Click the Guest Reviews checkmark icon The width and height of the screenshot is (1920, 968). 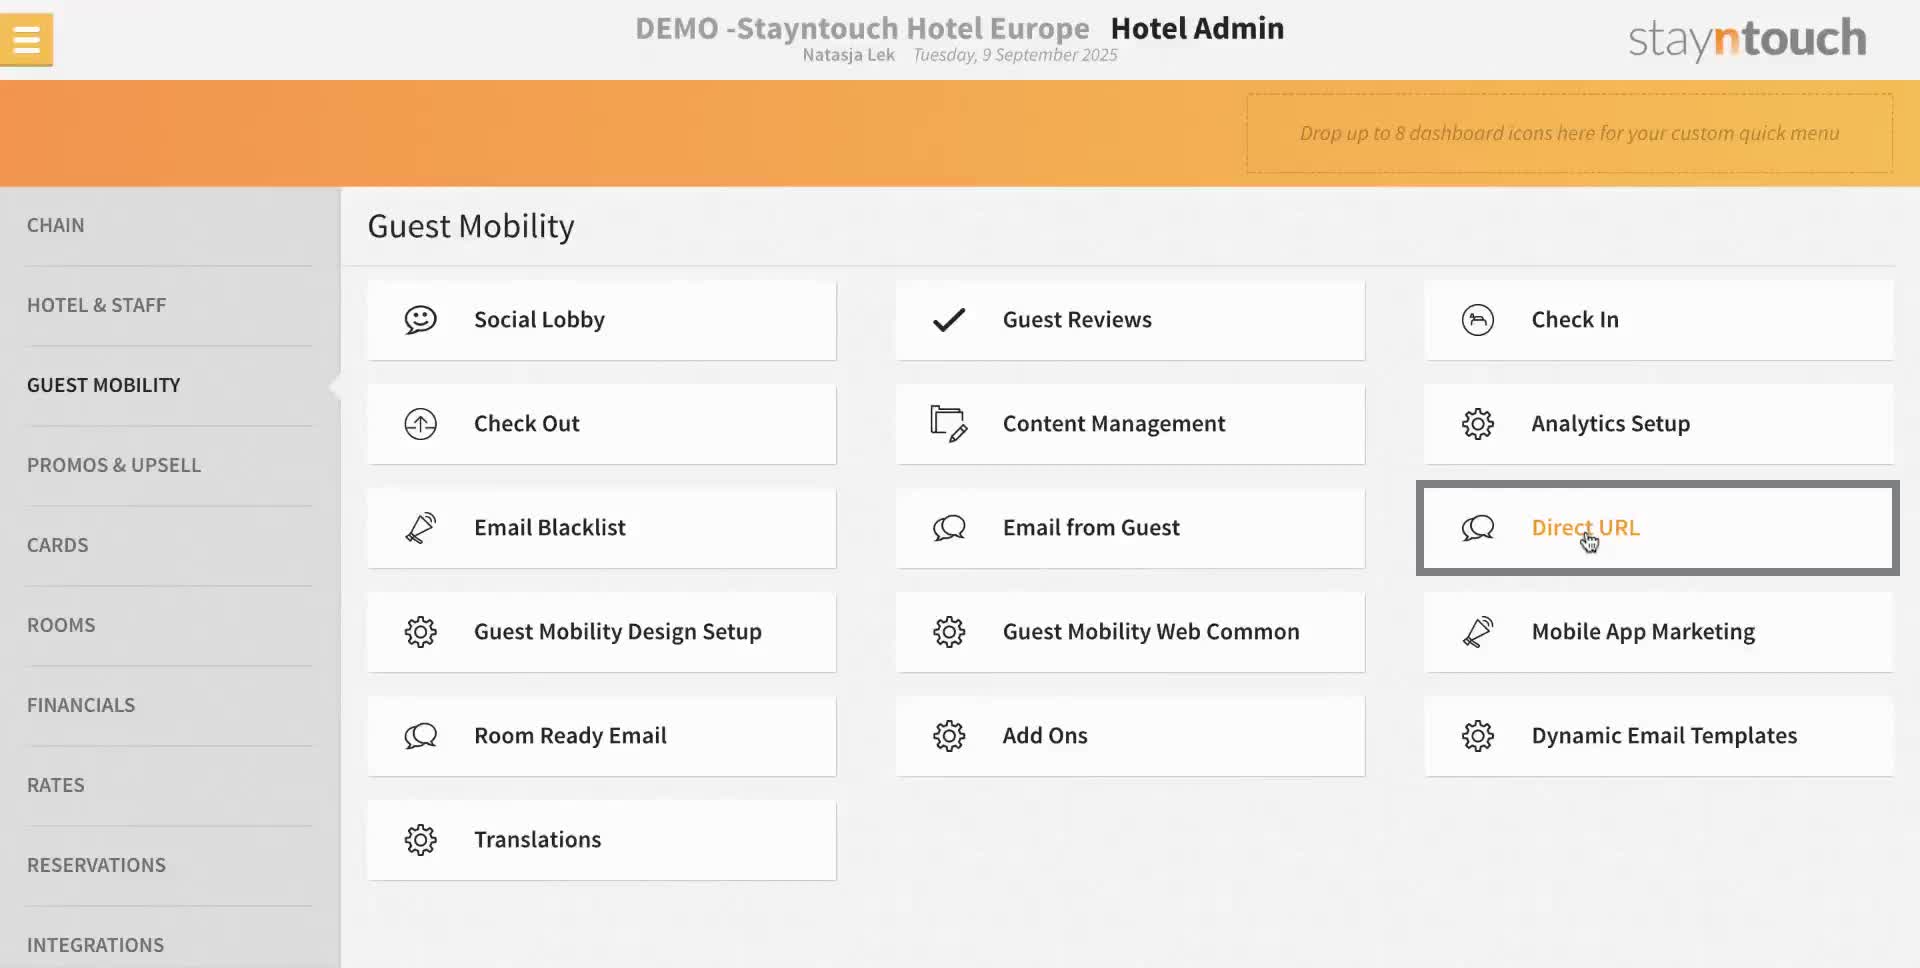(949, 320)
